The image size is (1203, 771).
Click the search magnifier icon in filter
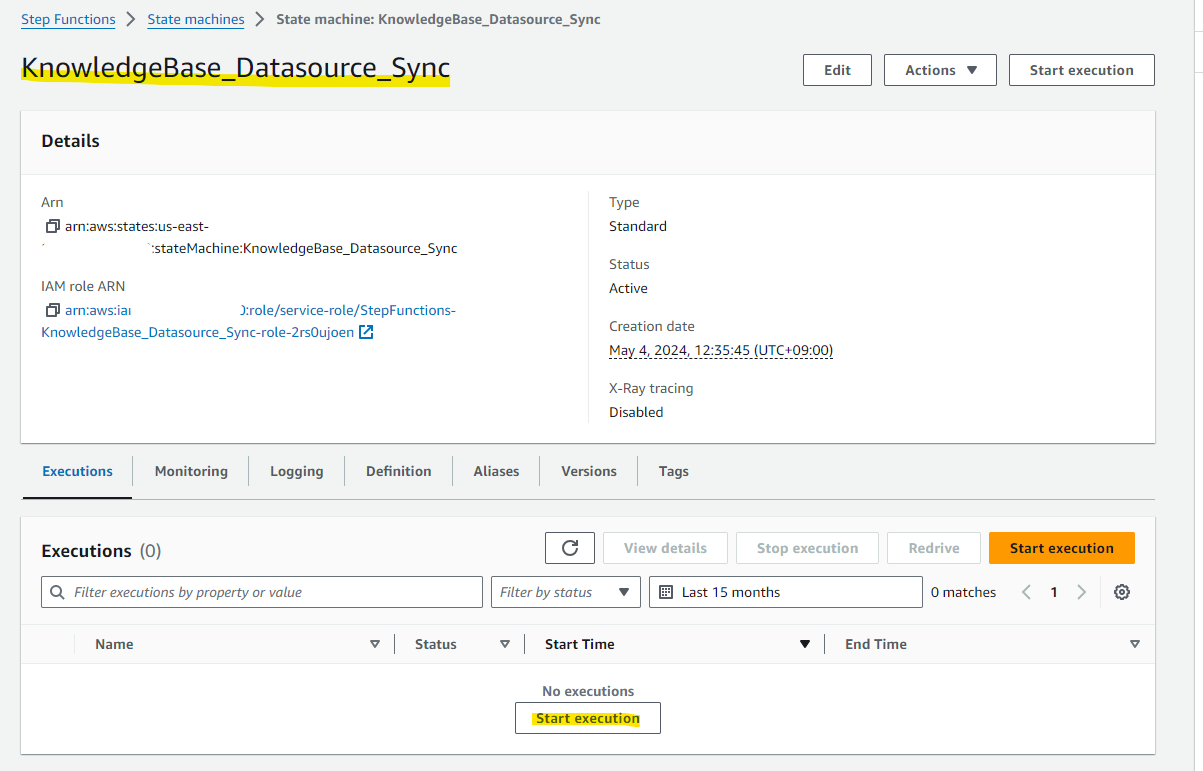click(x=58, y=592)
